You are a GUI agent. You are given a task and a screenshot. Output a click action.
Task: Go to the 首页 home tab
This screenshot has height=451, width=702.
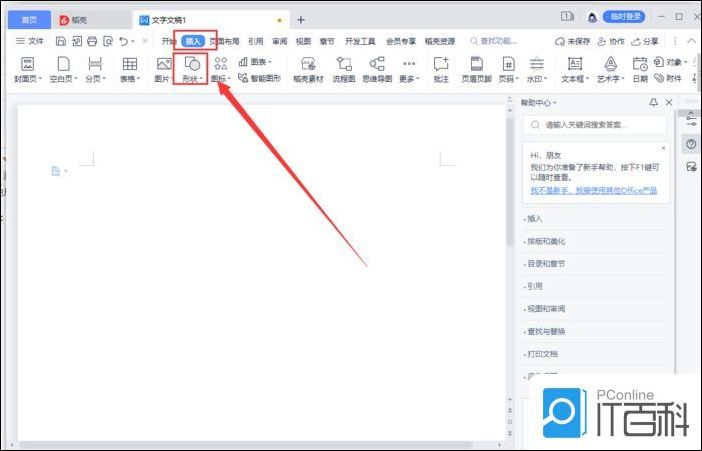pyautogui.click(x=29, y=20)
